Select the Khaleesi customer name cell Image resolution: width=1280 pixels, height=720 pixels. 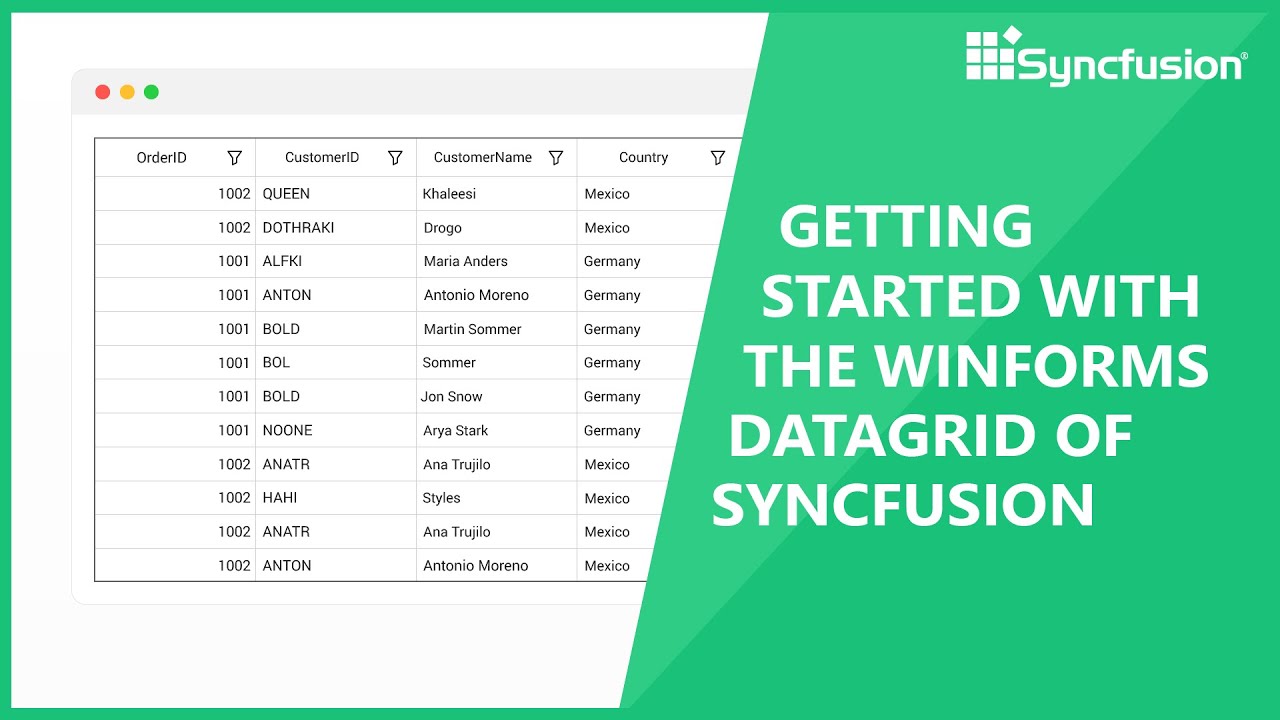(x=497, y=194)
